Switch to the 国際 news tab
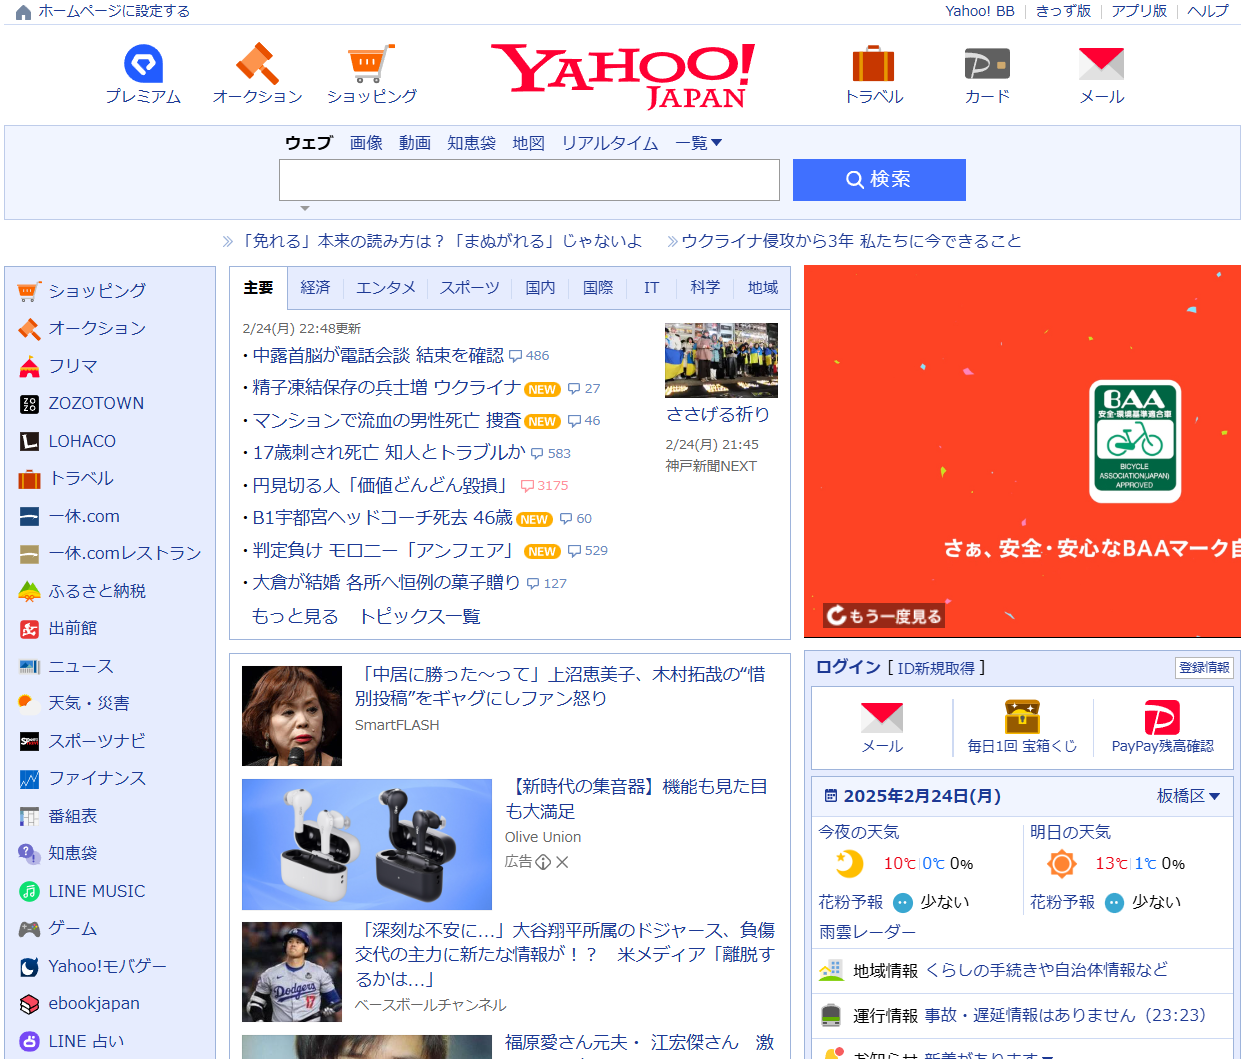The image size is (1241, 1059). (x=598, y=288)
